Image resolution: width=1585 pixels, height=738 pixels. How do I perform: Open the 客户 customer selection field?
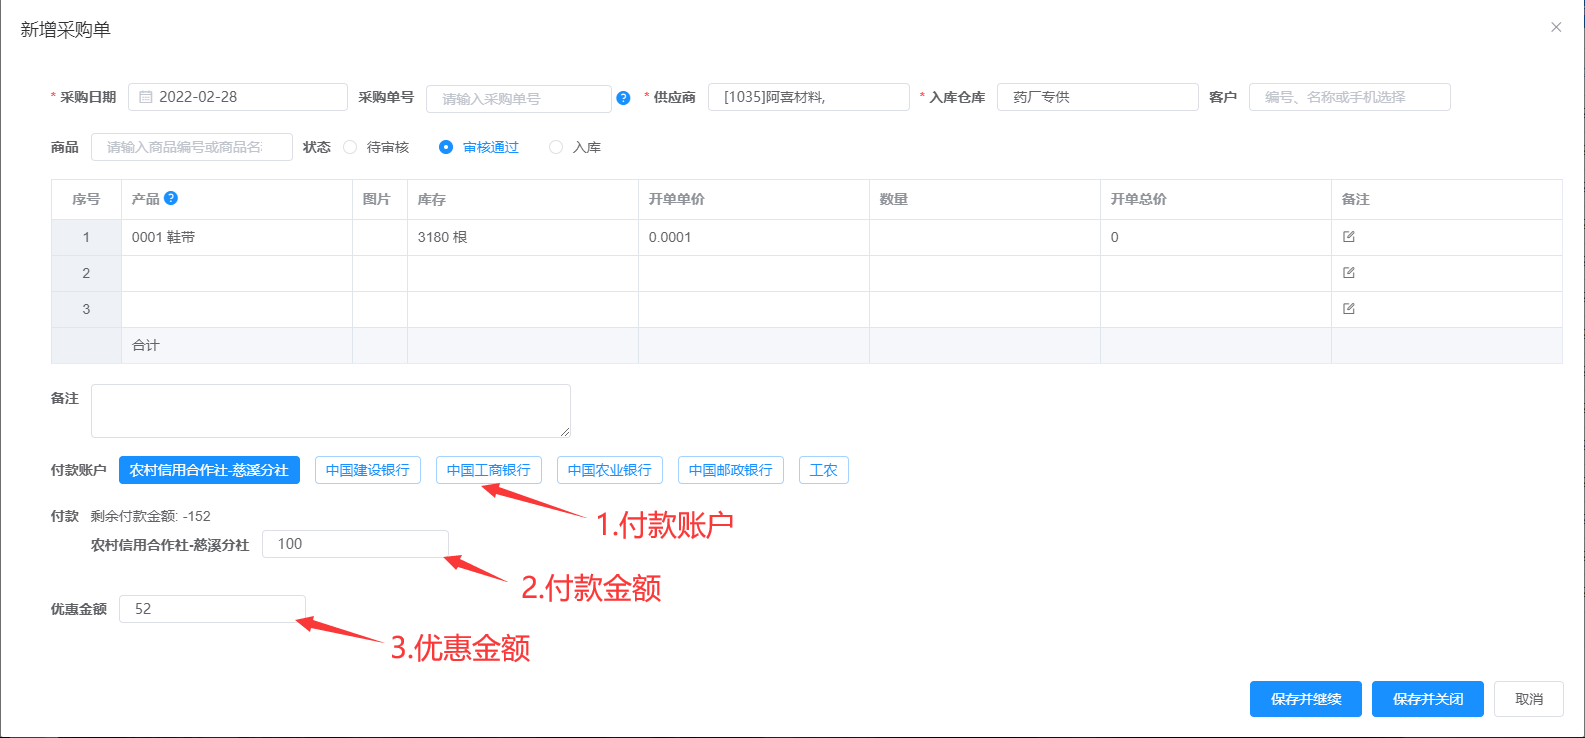1349,97
